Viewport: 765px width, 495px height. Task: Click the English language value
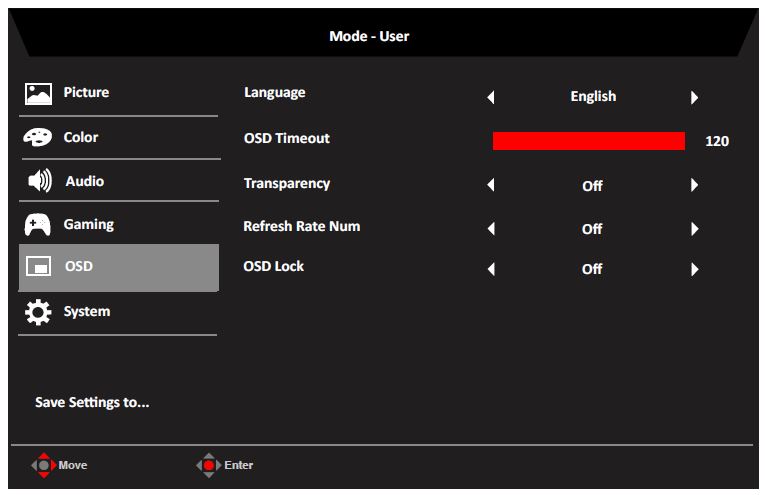(593, 97)
